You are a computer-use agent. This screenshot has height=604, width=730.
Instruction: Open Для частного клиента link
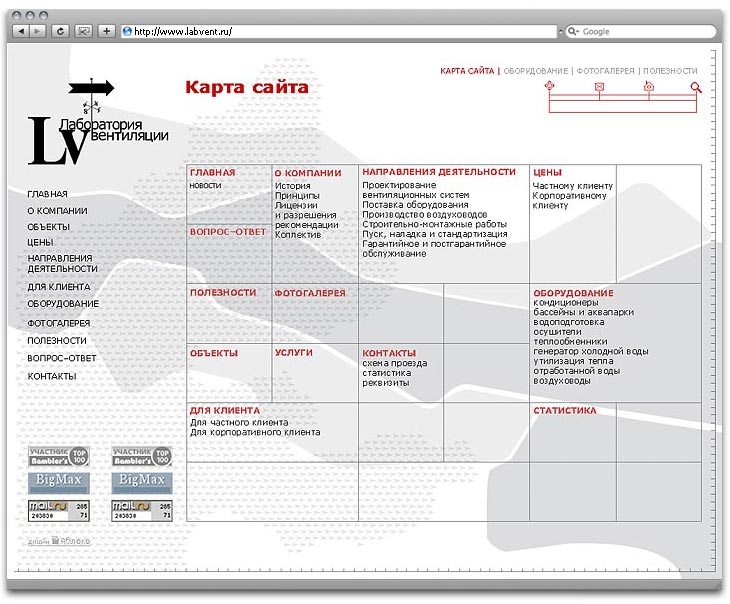pyautogui.click(x=239, y=422)
